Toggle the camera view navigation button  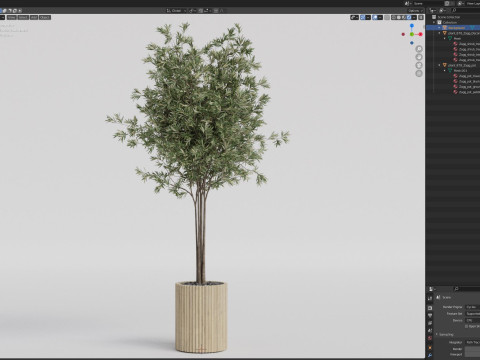tap(419, 65)
